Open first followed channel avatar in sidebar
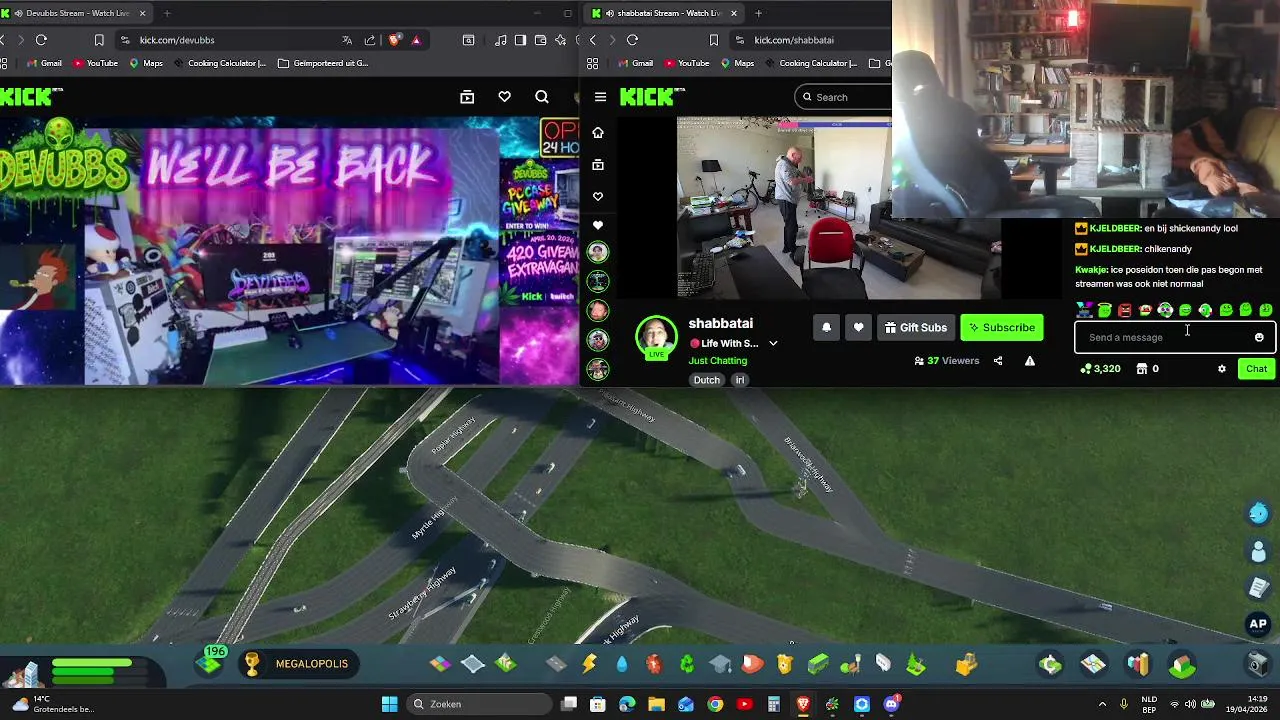The width and height of the screenshot is (1280, 720). tap(598, 252)
